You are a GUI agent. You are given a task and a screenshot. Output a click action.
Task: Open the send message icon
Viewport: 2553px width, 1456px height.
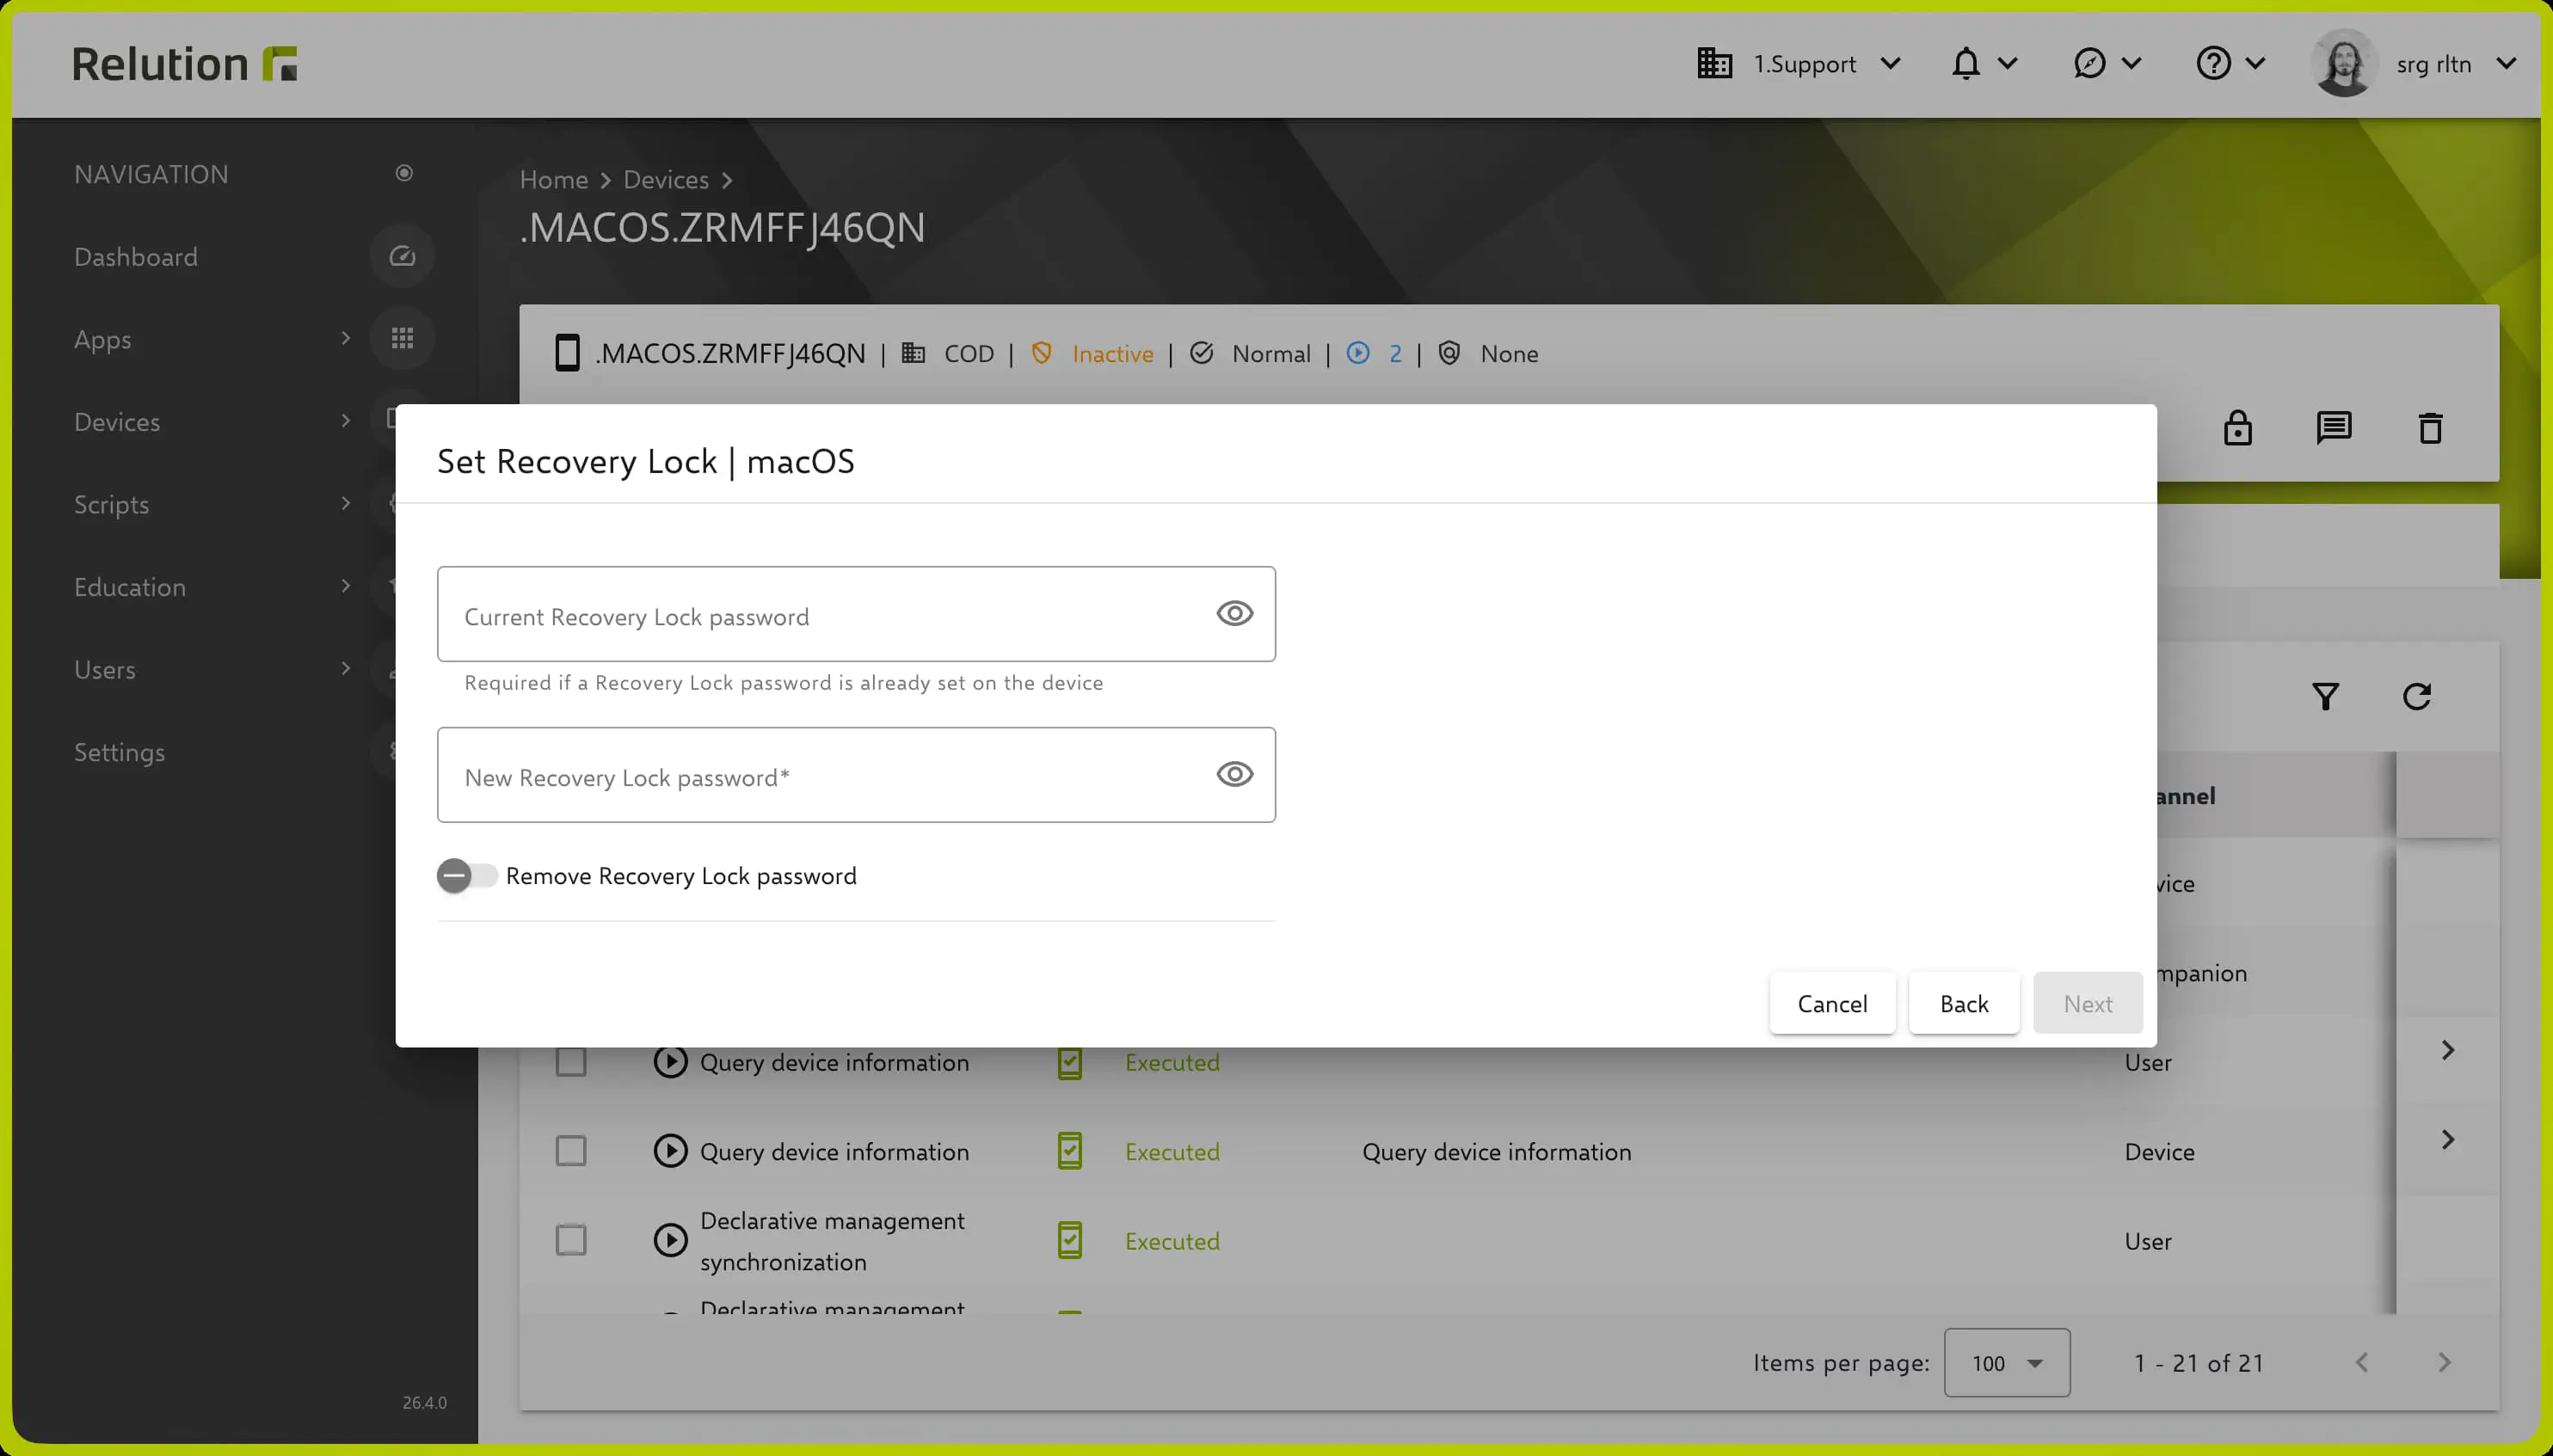(x=2334, y=428)
